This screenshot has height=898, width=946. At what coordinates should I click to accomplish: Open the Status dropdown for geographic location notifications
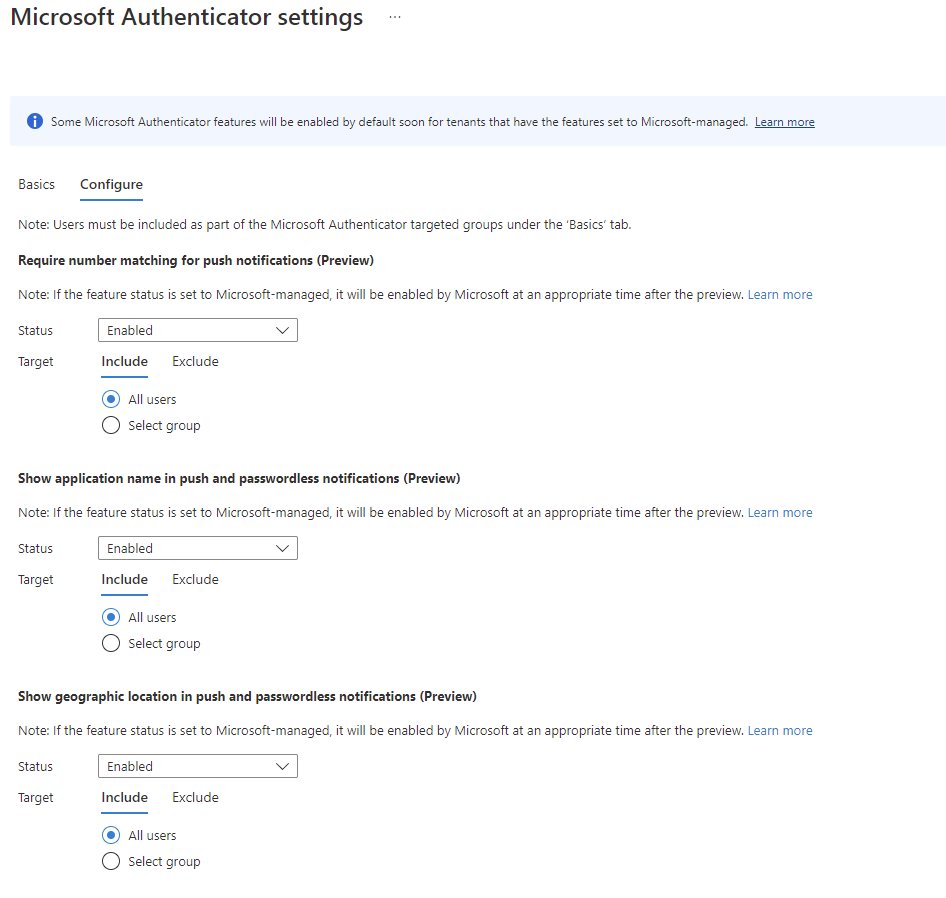[197, 766]
